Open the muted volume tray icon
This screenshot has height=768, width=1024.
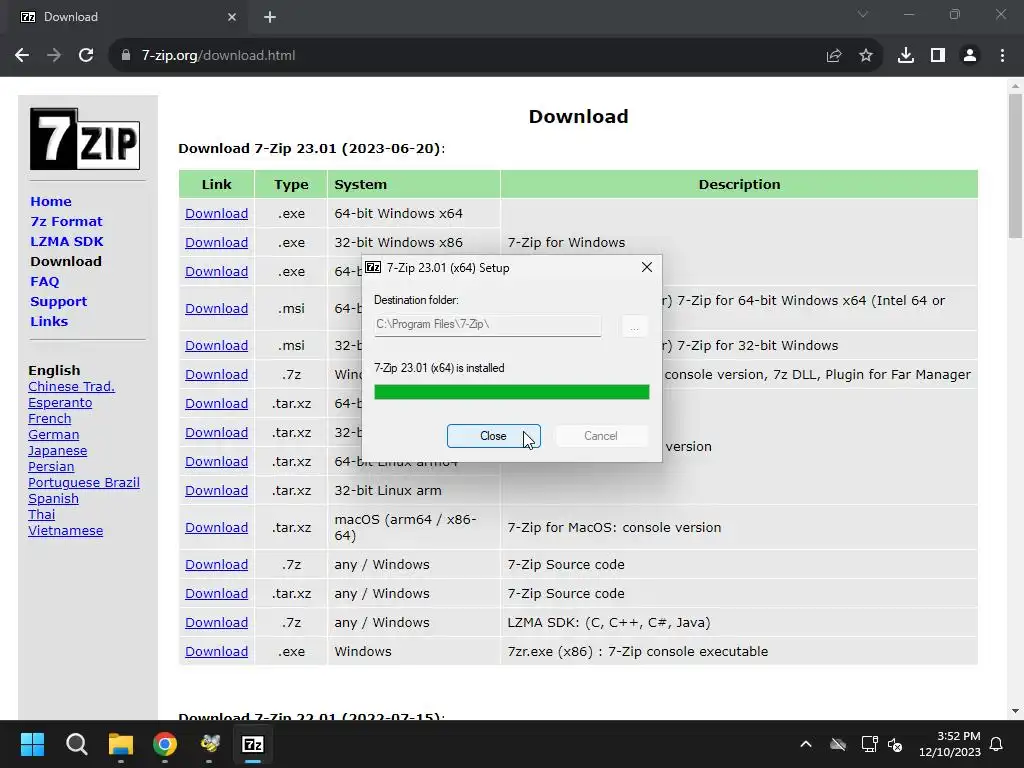[x=895, y=744]
